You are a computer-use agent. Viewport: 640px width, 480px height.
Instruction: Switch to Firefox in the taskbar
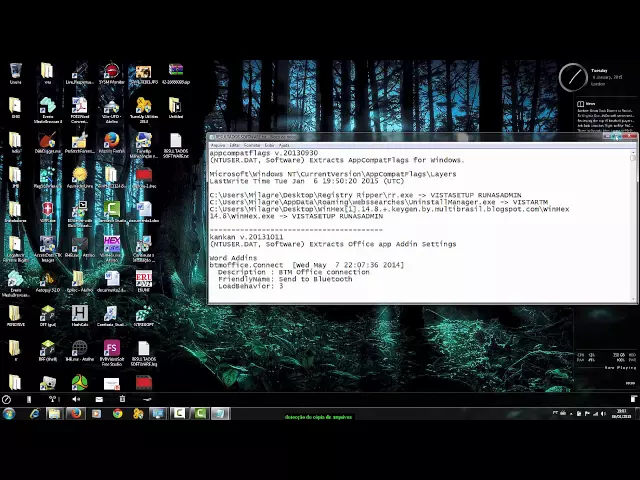(76, 413)
